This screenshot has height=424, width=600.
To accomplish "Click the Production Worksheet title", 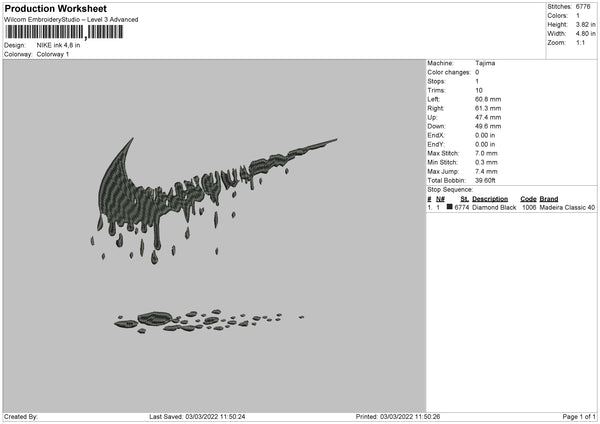I will [55, 8].
